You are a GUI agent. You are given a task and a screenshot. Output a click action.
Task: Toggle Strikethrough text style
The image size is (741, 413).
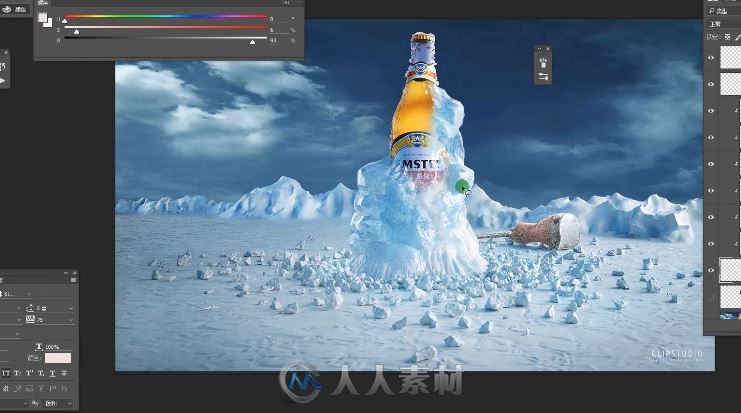[x=64, y=373]
